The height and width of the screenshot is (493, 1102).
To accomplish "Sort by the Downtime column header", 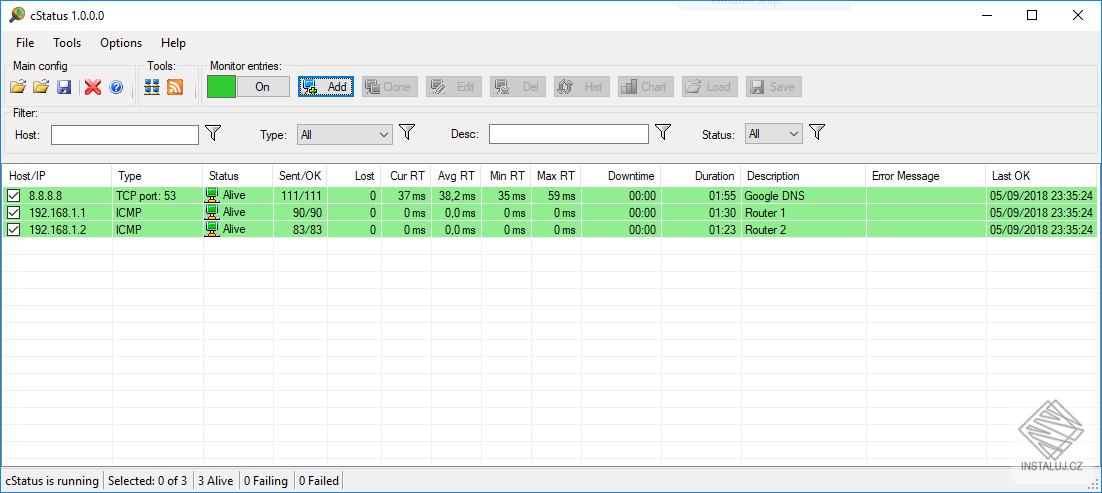I will tap(621, 176).
